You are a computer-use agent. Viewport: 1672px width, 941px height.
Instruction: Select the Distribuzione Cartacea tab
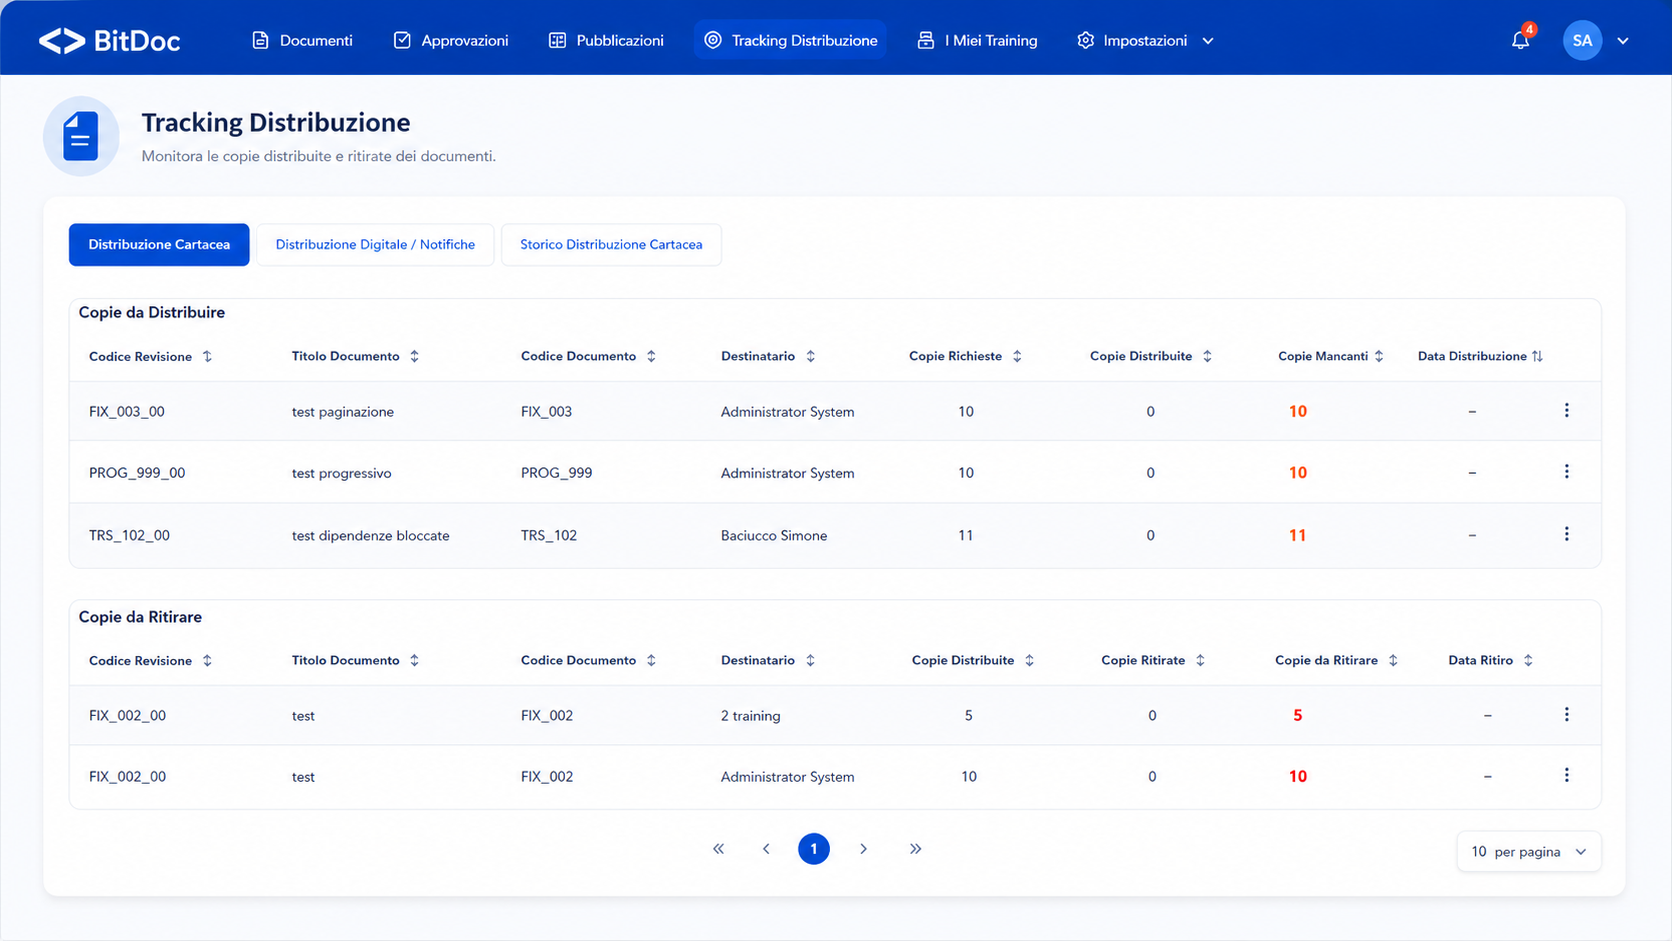pyautogui.click(x=159, y=245)
